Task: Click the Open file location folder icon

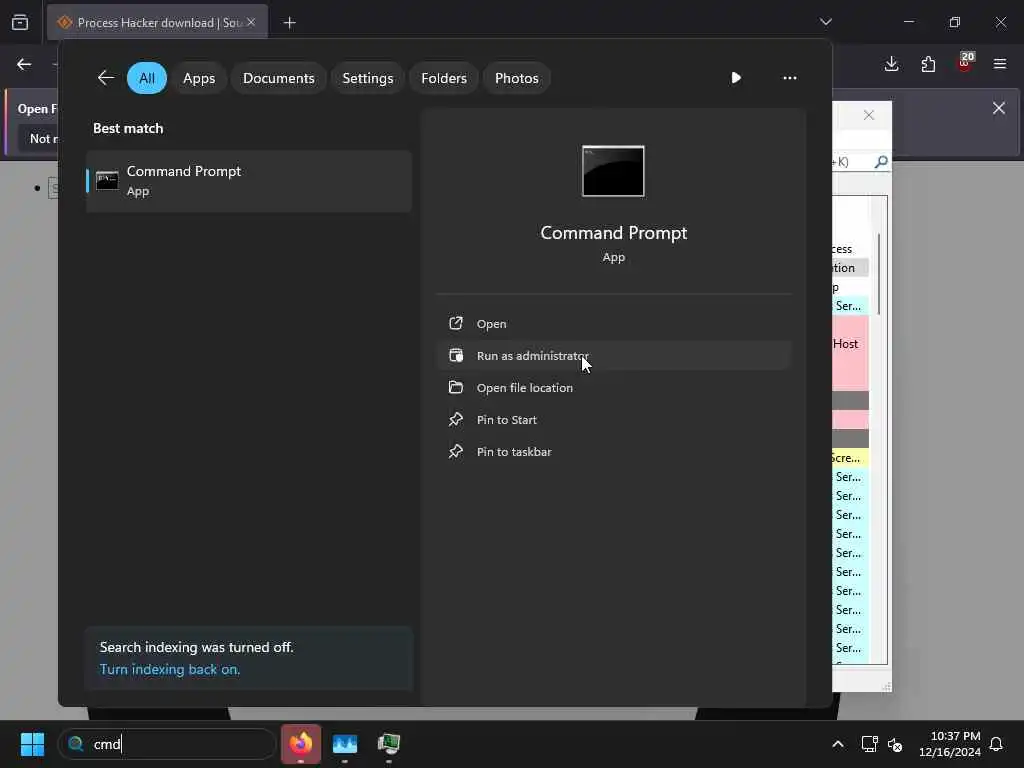Action: pyautogui.click(x=456, y=387)
